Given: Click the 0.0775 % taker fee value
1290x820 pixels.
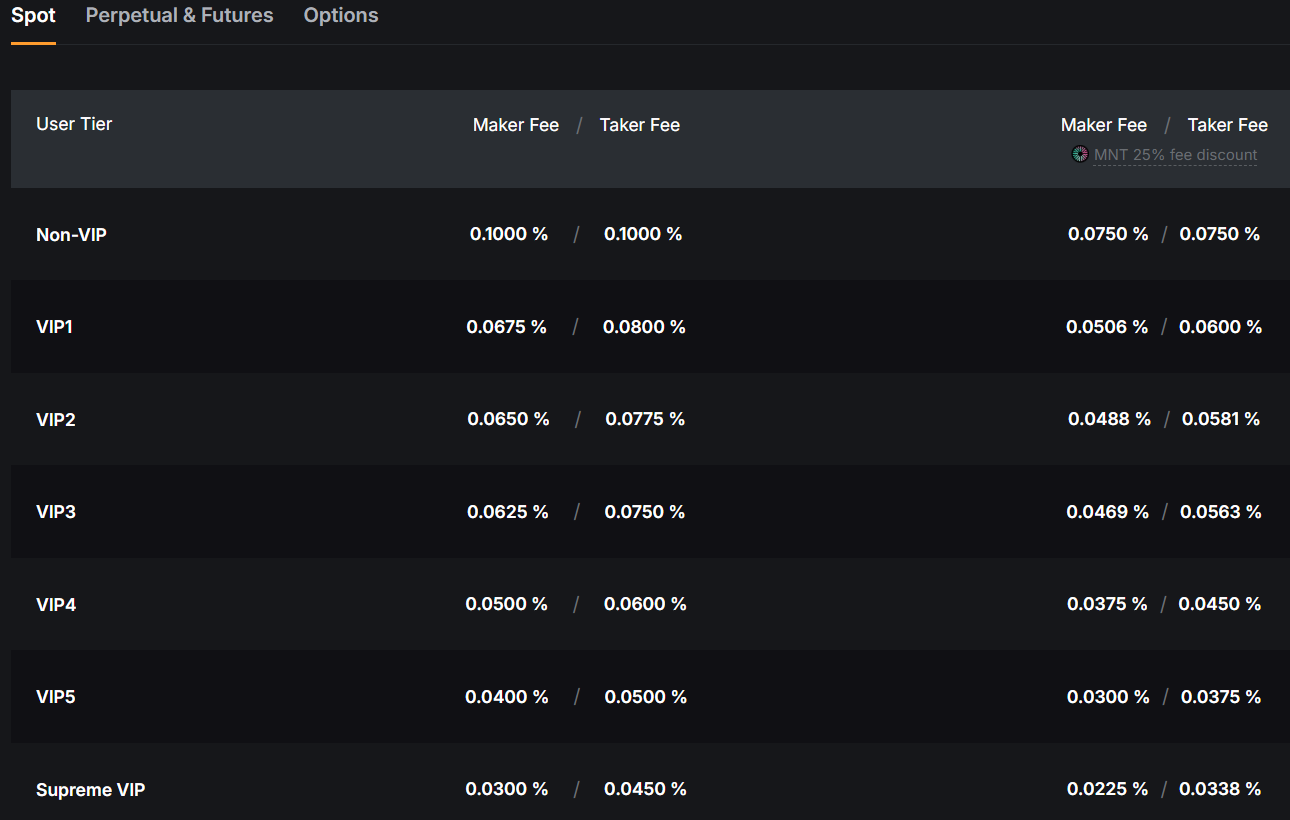Looking at the screenshot, I should (x=645, y=419).
